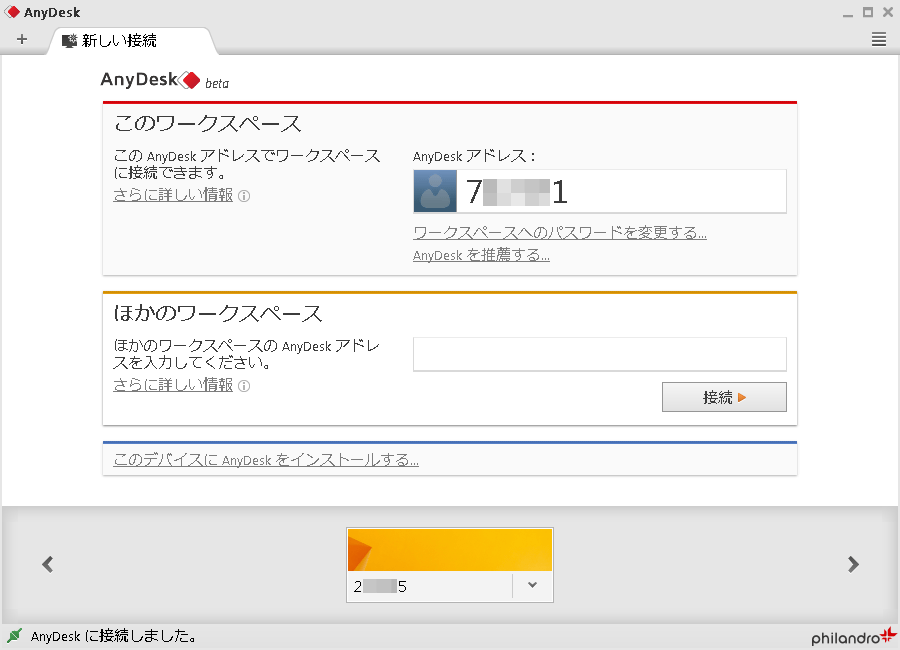Viewport: 900px width, 650px height.
Task: Select this workspace's AnyDesk address number
Action: 516,192
